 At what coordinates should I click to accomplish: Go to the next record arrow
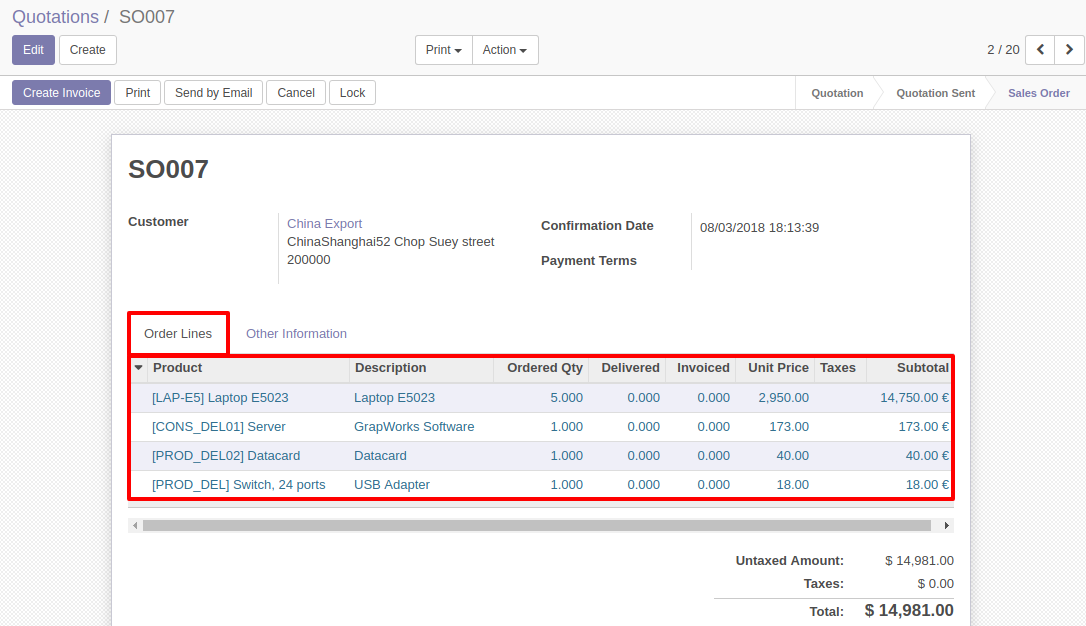(x=1070, y=50)
